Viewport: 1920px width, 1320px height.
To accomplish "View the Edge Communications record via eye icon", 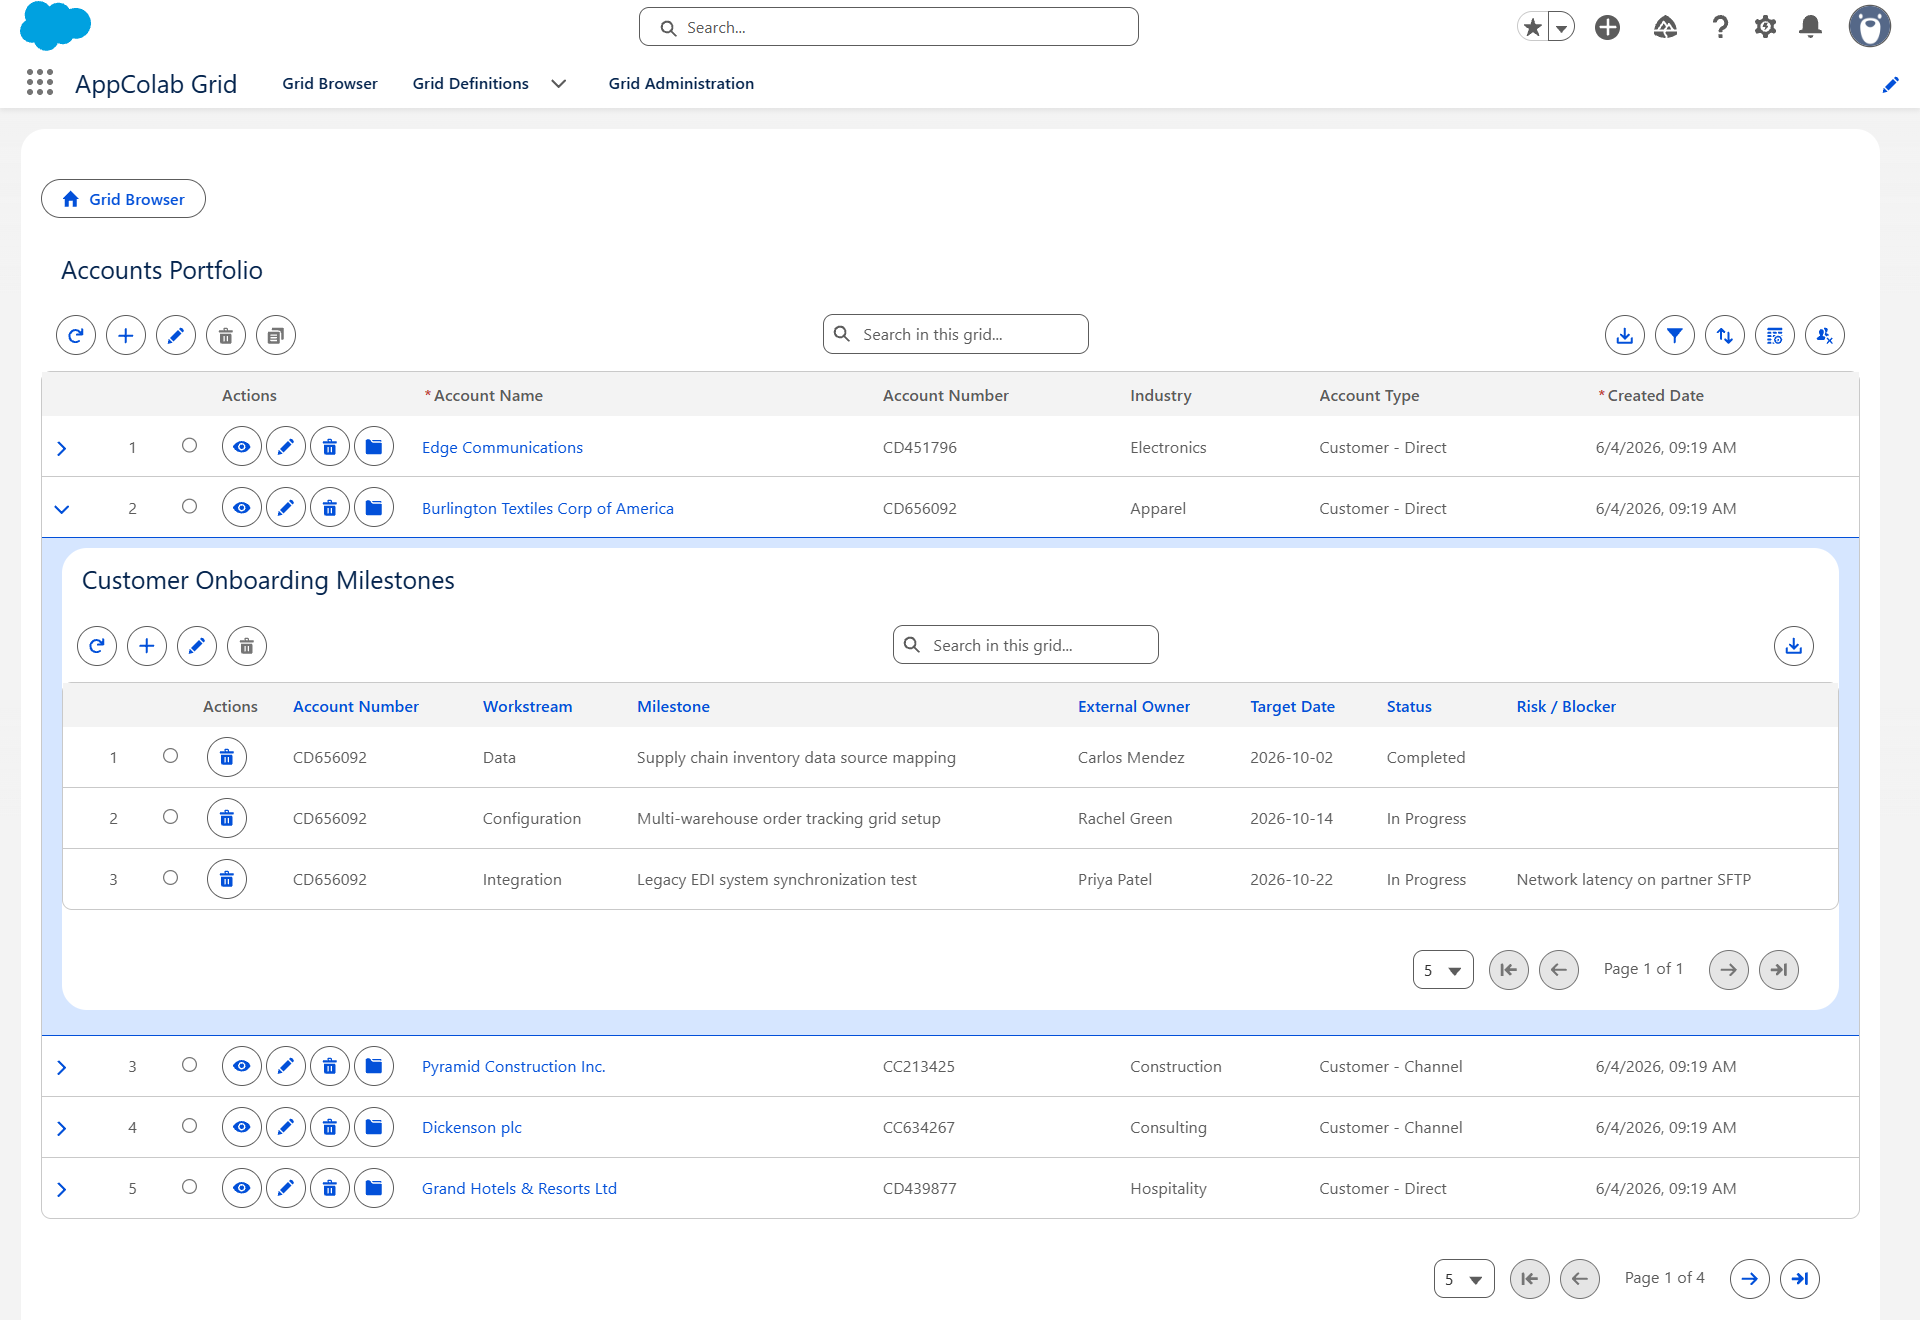I will tap(242, 447).
